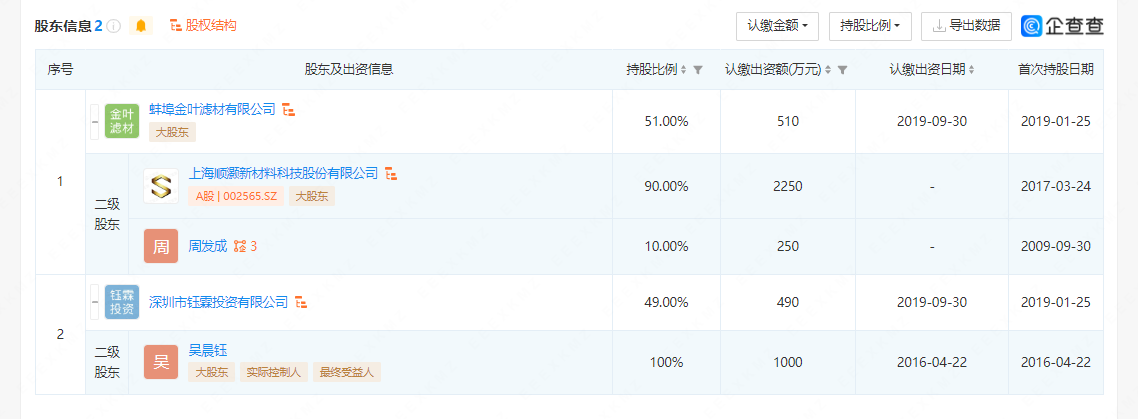
Task: Click equity tree icon beside 上海顺灏新材料科技
Action: 392,174
